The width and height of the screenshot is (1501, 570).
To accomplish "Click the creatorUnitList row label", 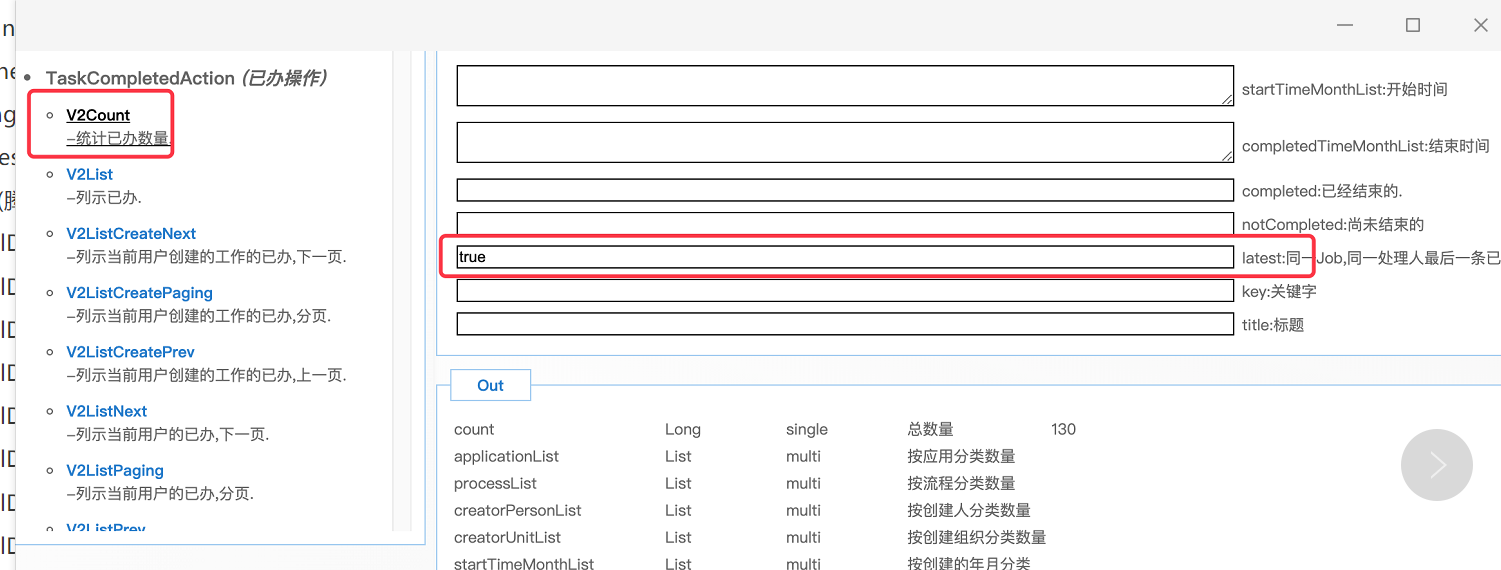I will pyautogui.click(x=507, y=537).
